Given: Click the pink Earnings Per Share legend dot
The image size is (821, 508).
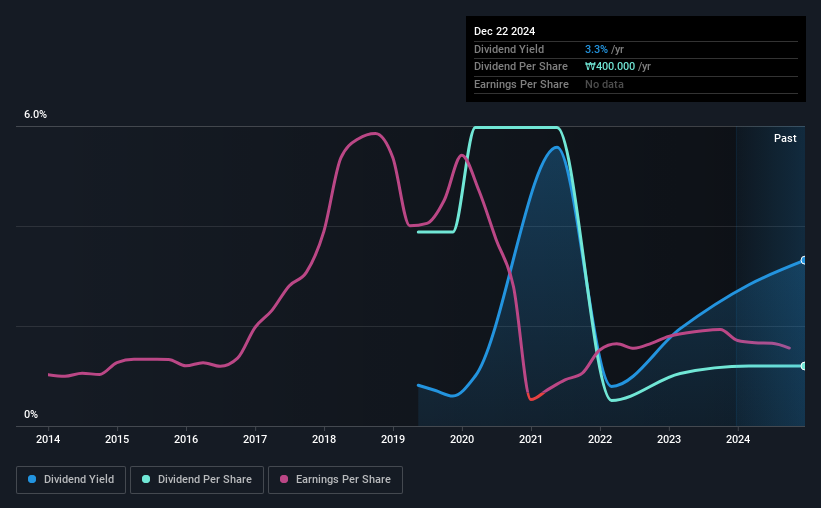Looking at the screenshot, I should 284,479.
